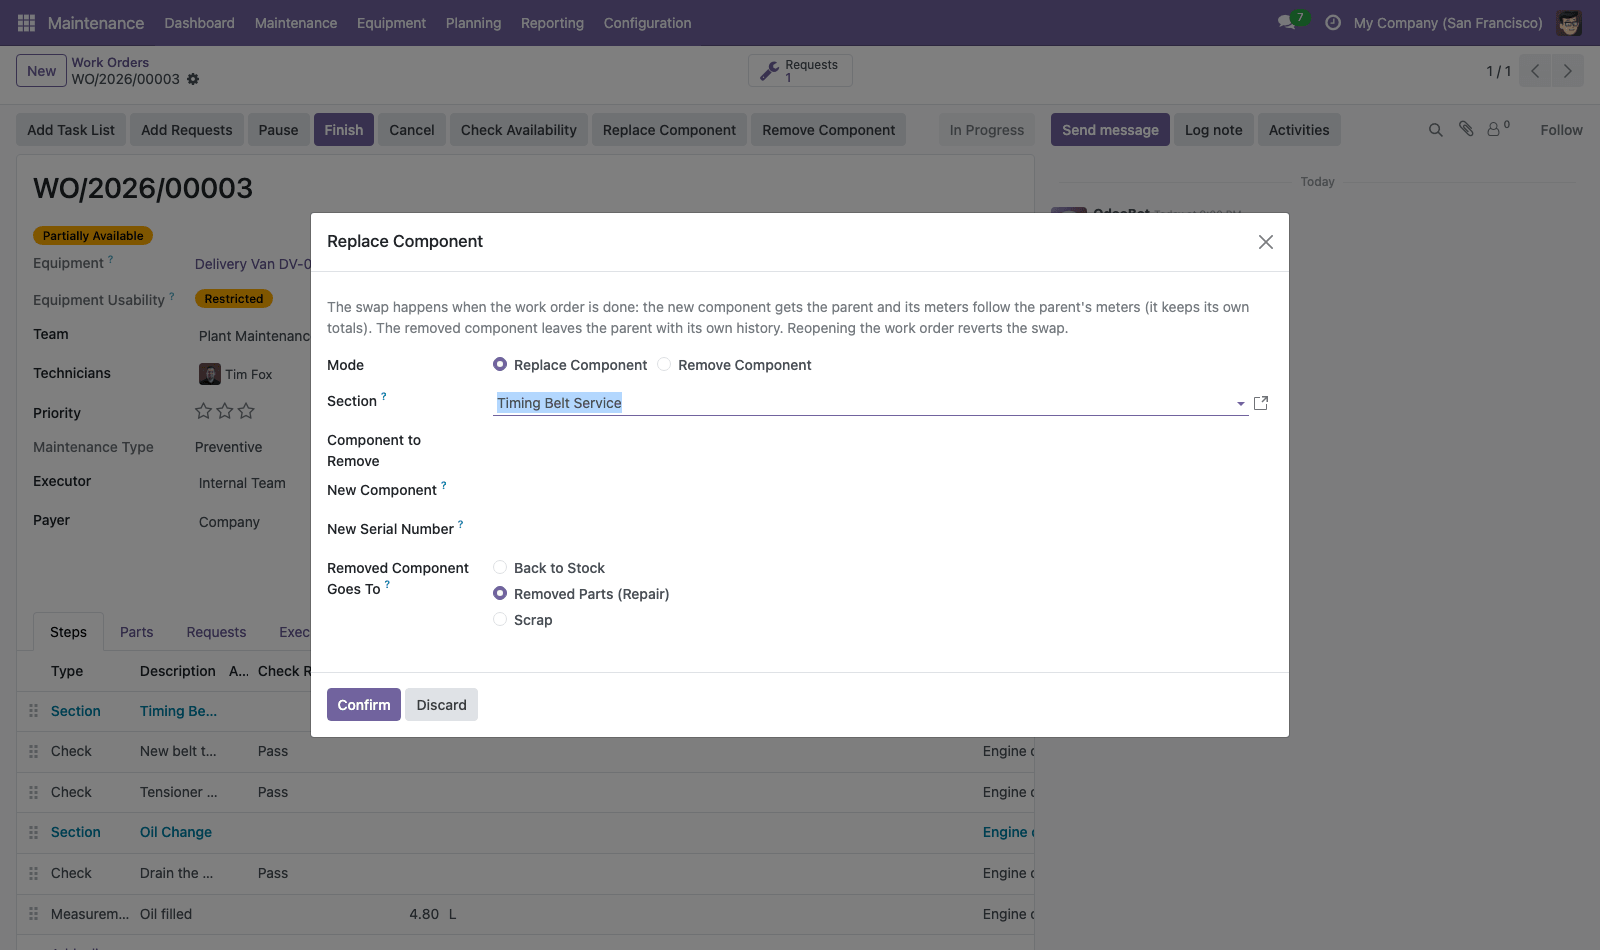Open the Equipment menu
This screenshot has width=1600, height=950.
[391, 23]
